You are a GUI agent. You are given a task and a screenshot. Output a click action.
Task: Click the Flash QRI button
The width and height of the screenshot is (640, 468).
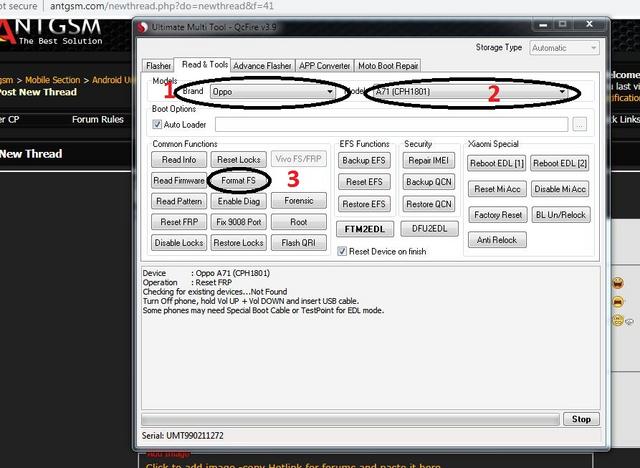tap(299, 243)
